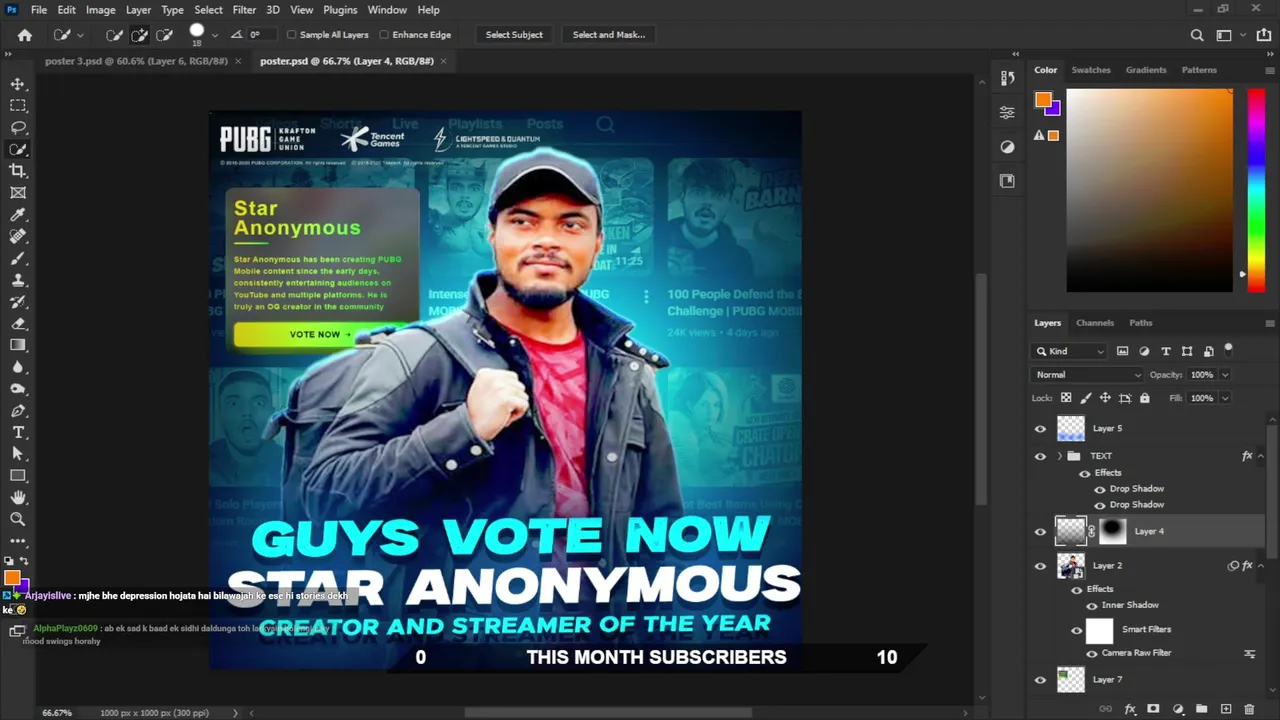The image size is (1280, 720).
Task: Expand the TEXT group chevron
Action: pos(1059,456)
